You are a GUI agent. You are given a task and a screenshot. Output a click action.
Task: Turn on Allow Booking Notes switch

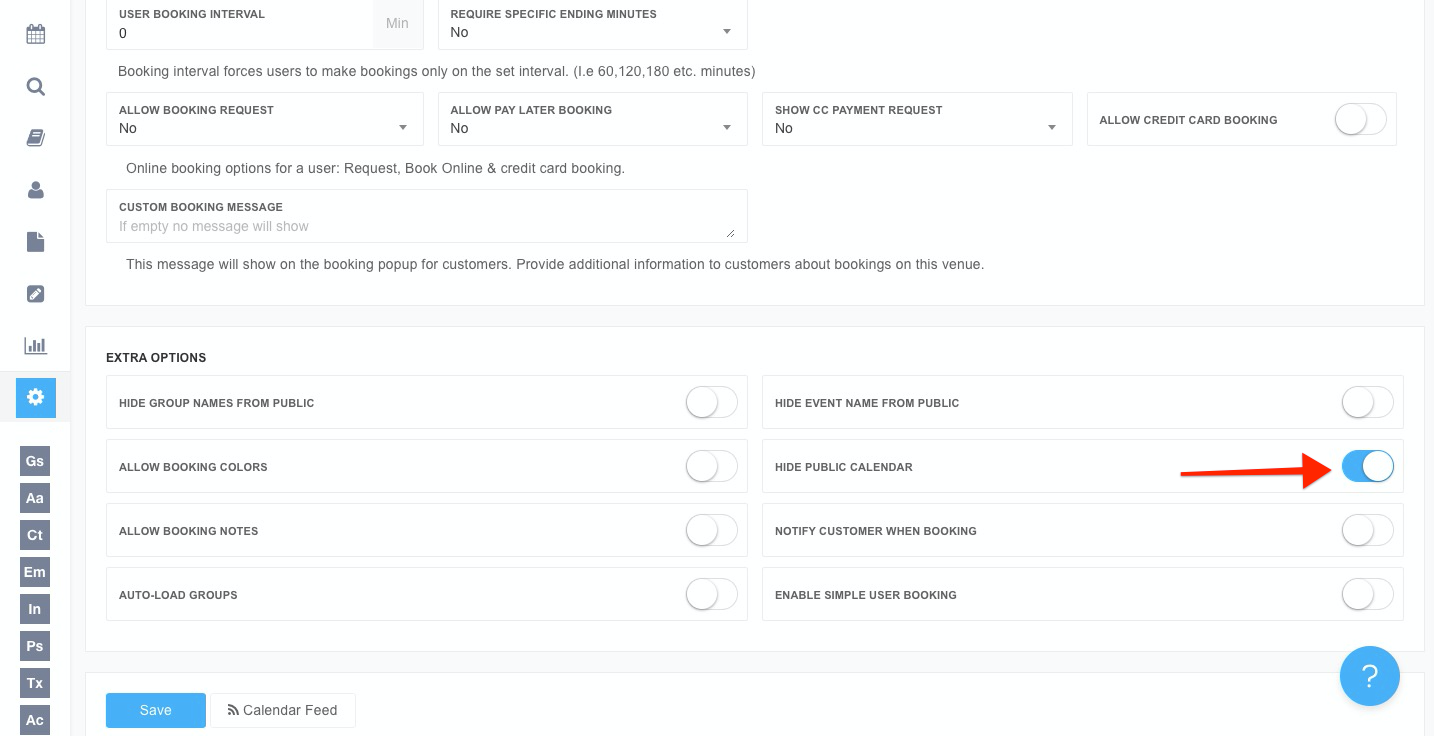(711, 531)
